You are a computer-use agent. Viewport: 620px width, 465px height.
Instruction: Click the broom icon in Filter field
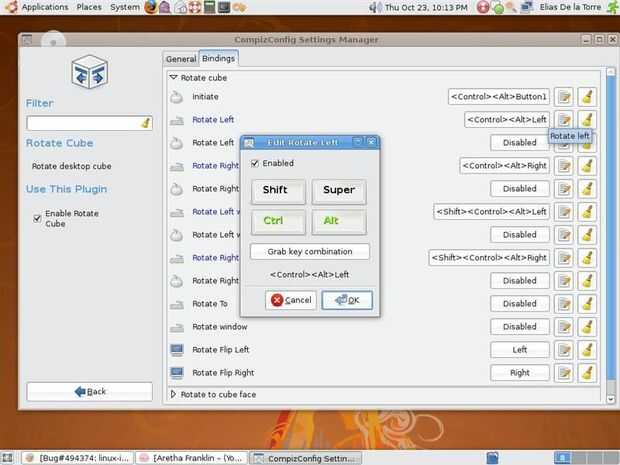[146, 123]
